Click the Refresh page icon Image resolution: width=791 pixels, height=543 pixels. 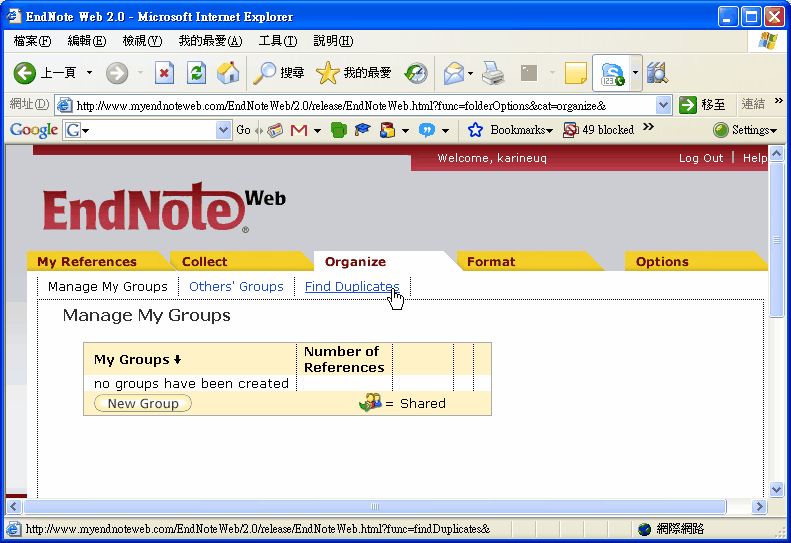pos(196,73)
